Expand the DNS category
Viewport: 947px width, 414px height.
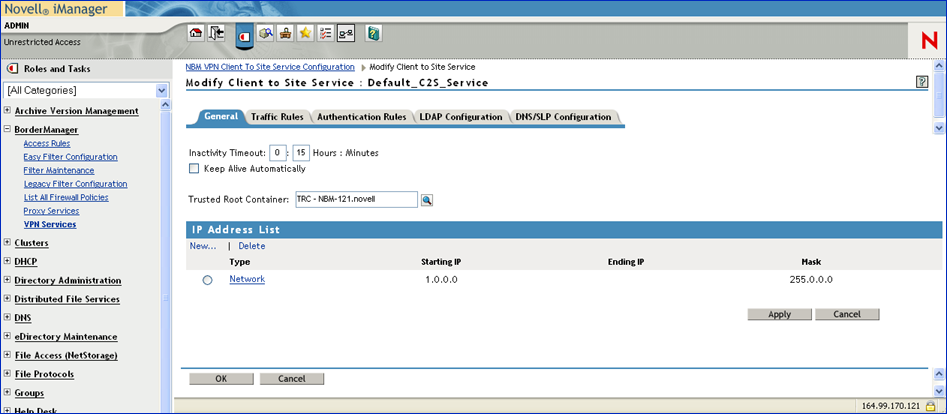7,317
